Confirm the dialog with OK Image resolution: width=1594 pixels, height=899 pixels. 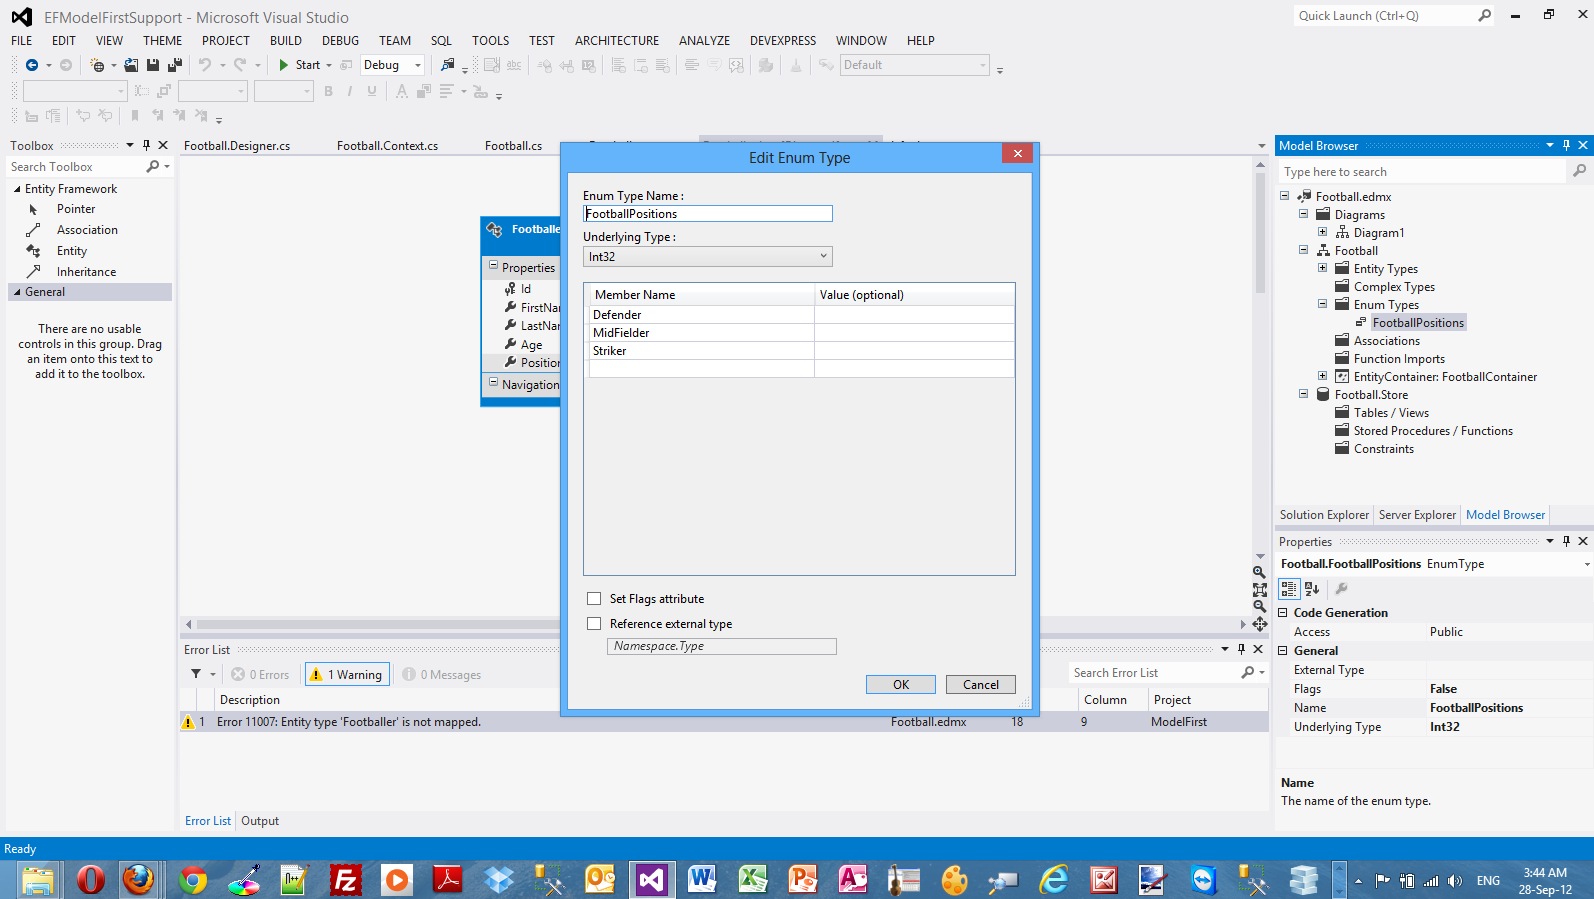(901, 685)
